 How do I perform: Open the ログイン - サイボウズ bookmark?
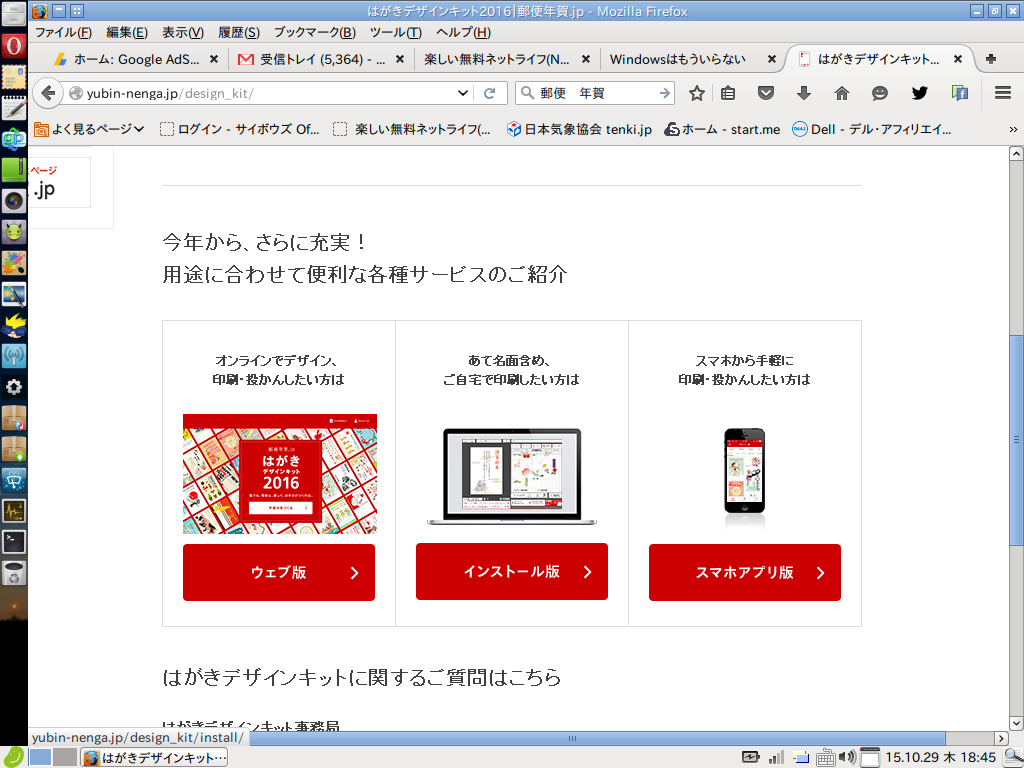[240, 129]
